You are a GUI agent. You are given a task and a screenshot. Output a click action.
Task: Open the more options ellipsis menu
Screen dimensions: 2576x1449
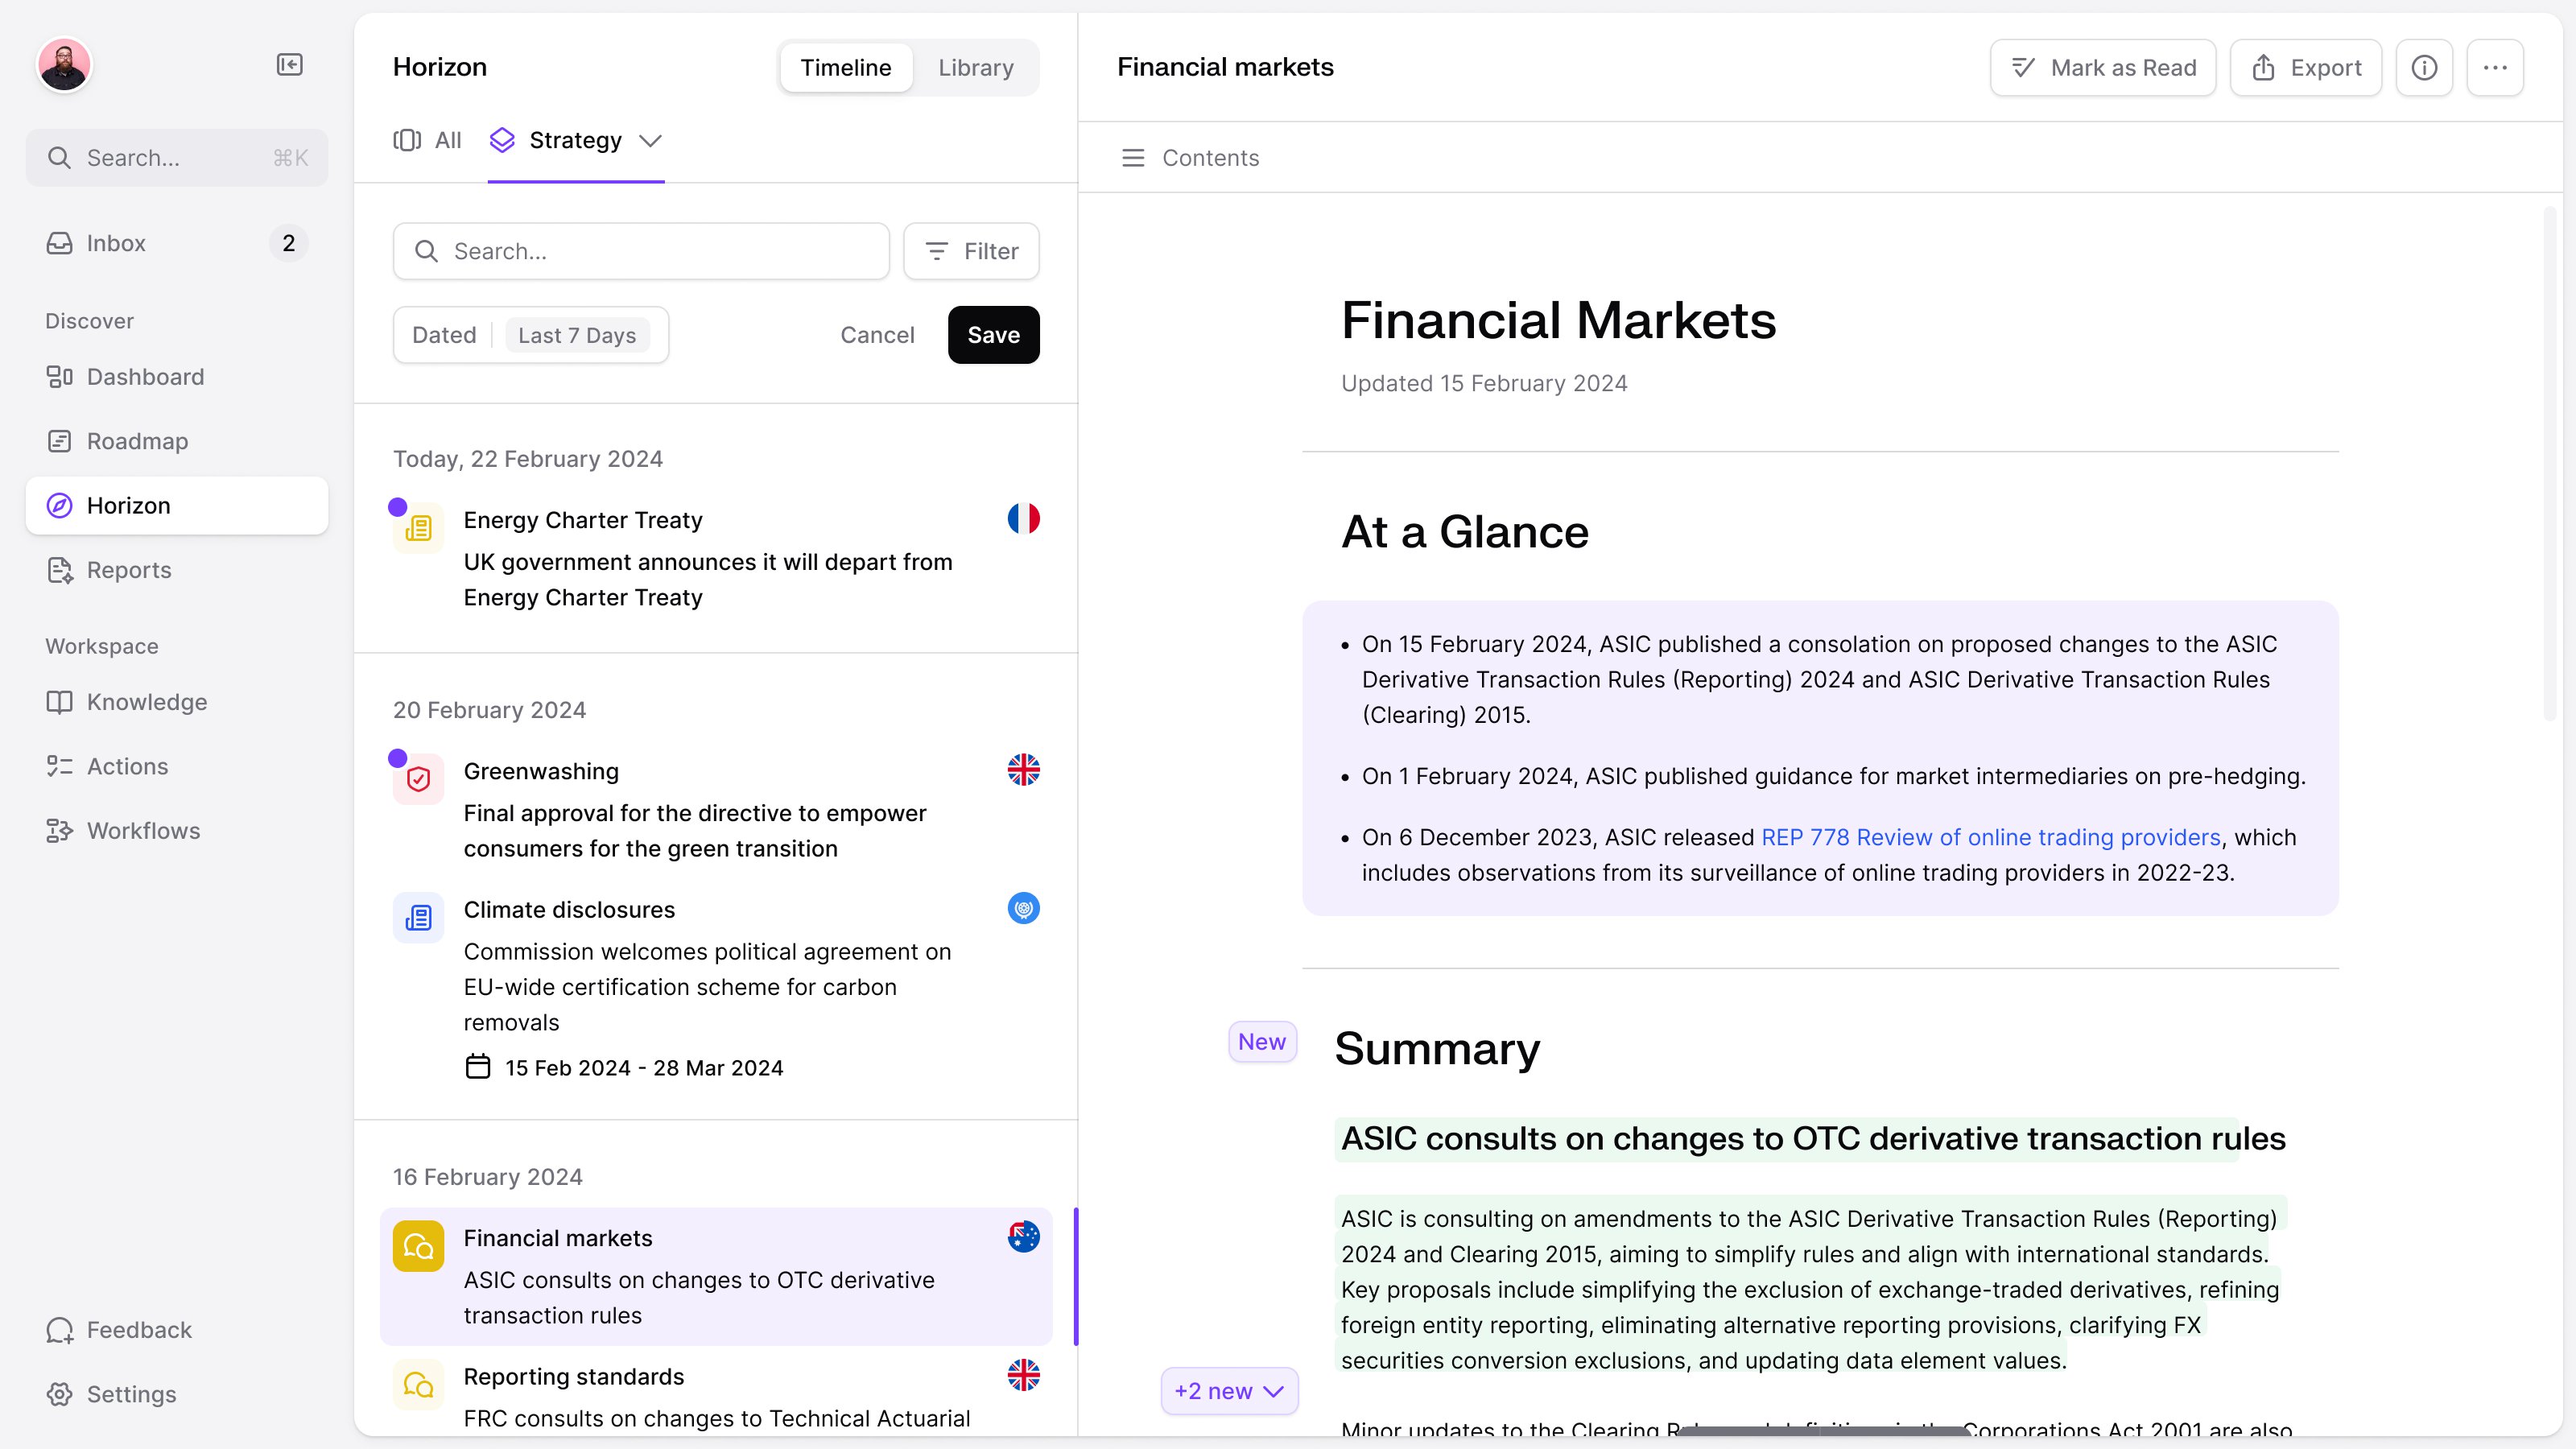pos(2495,67)
